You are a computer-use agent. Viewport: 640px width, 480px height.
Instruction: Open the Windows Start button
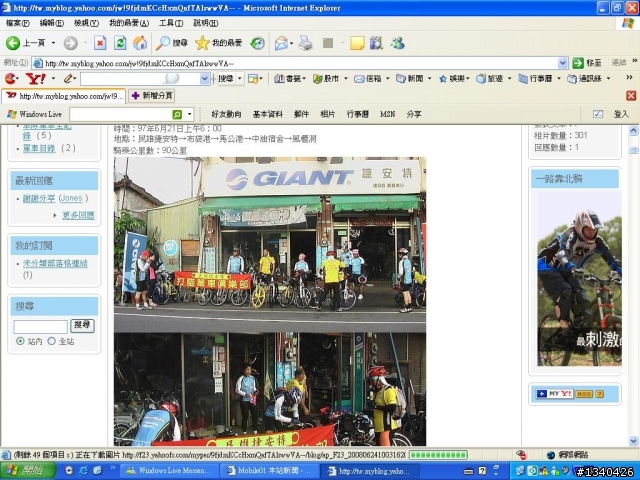[x=28, y=471]
